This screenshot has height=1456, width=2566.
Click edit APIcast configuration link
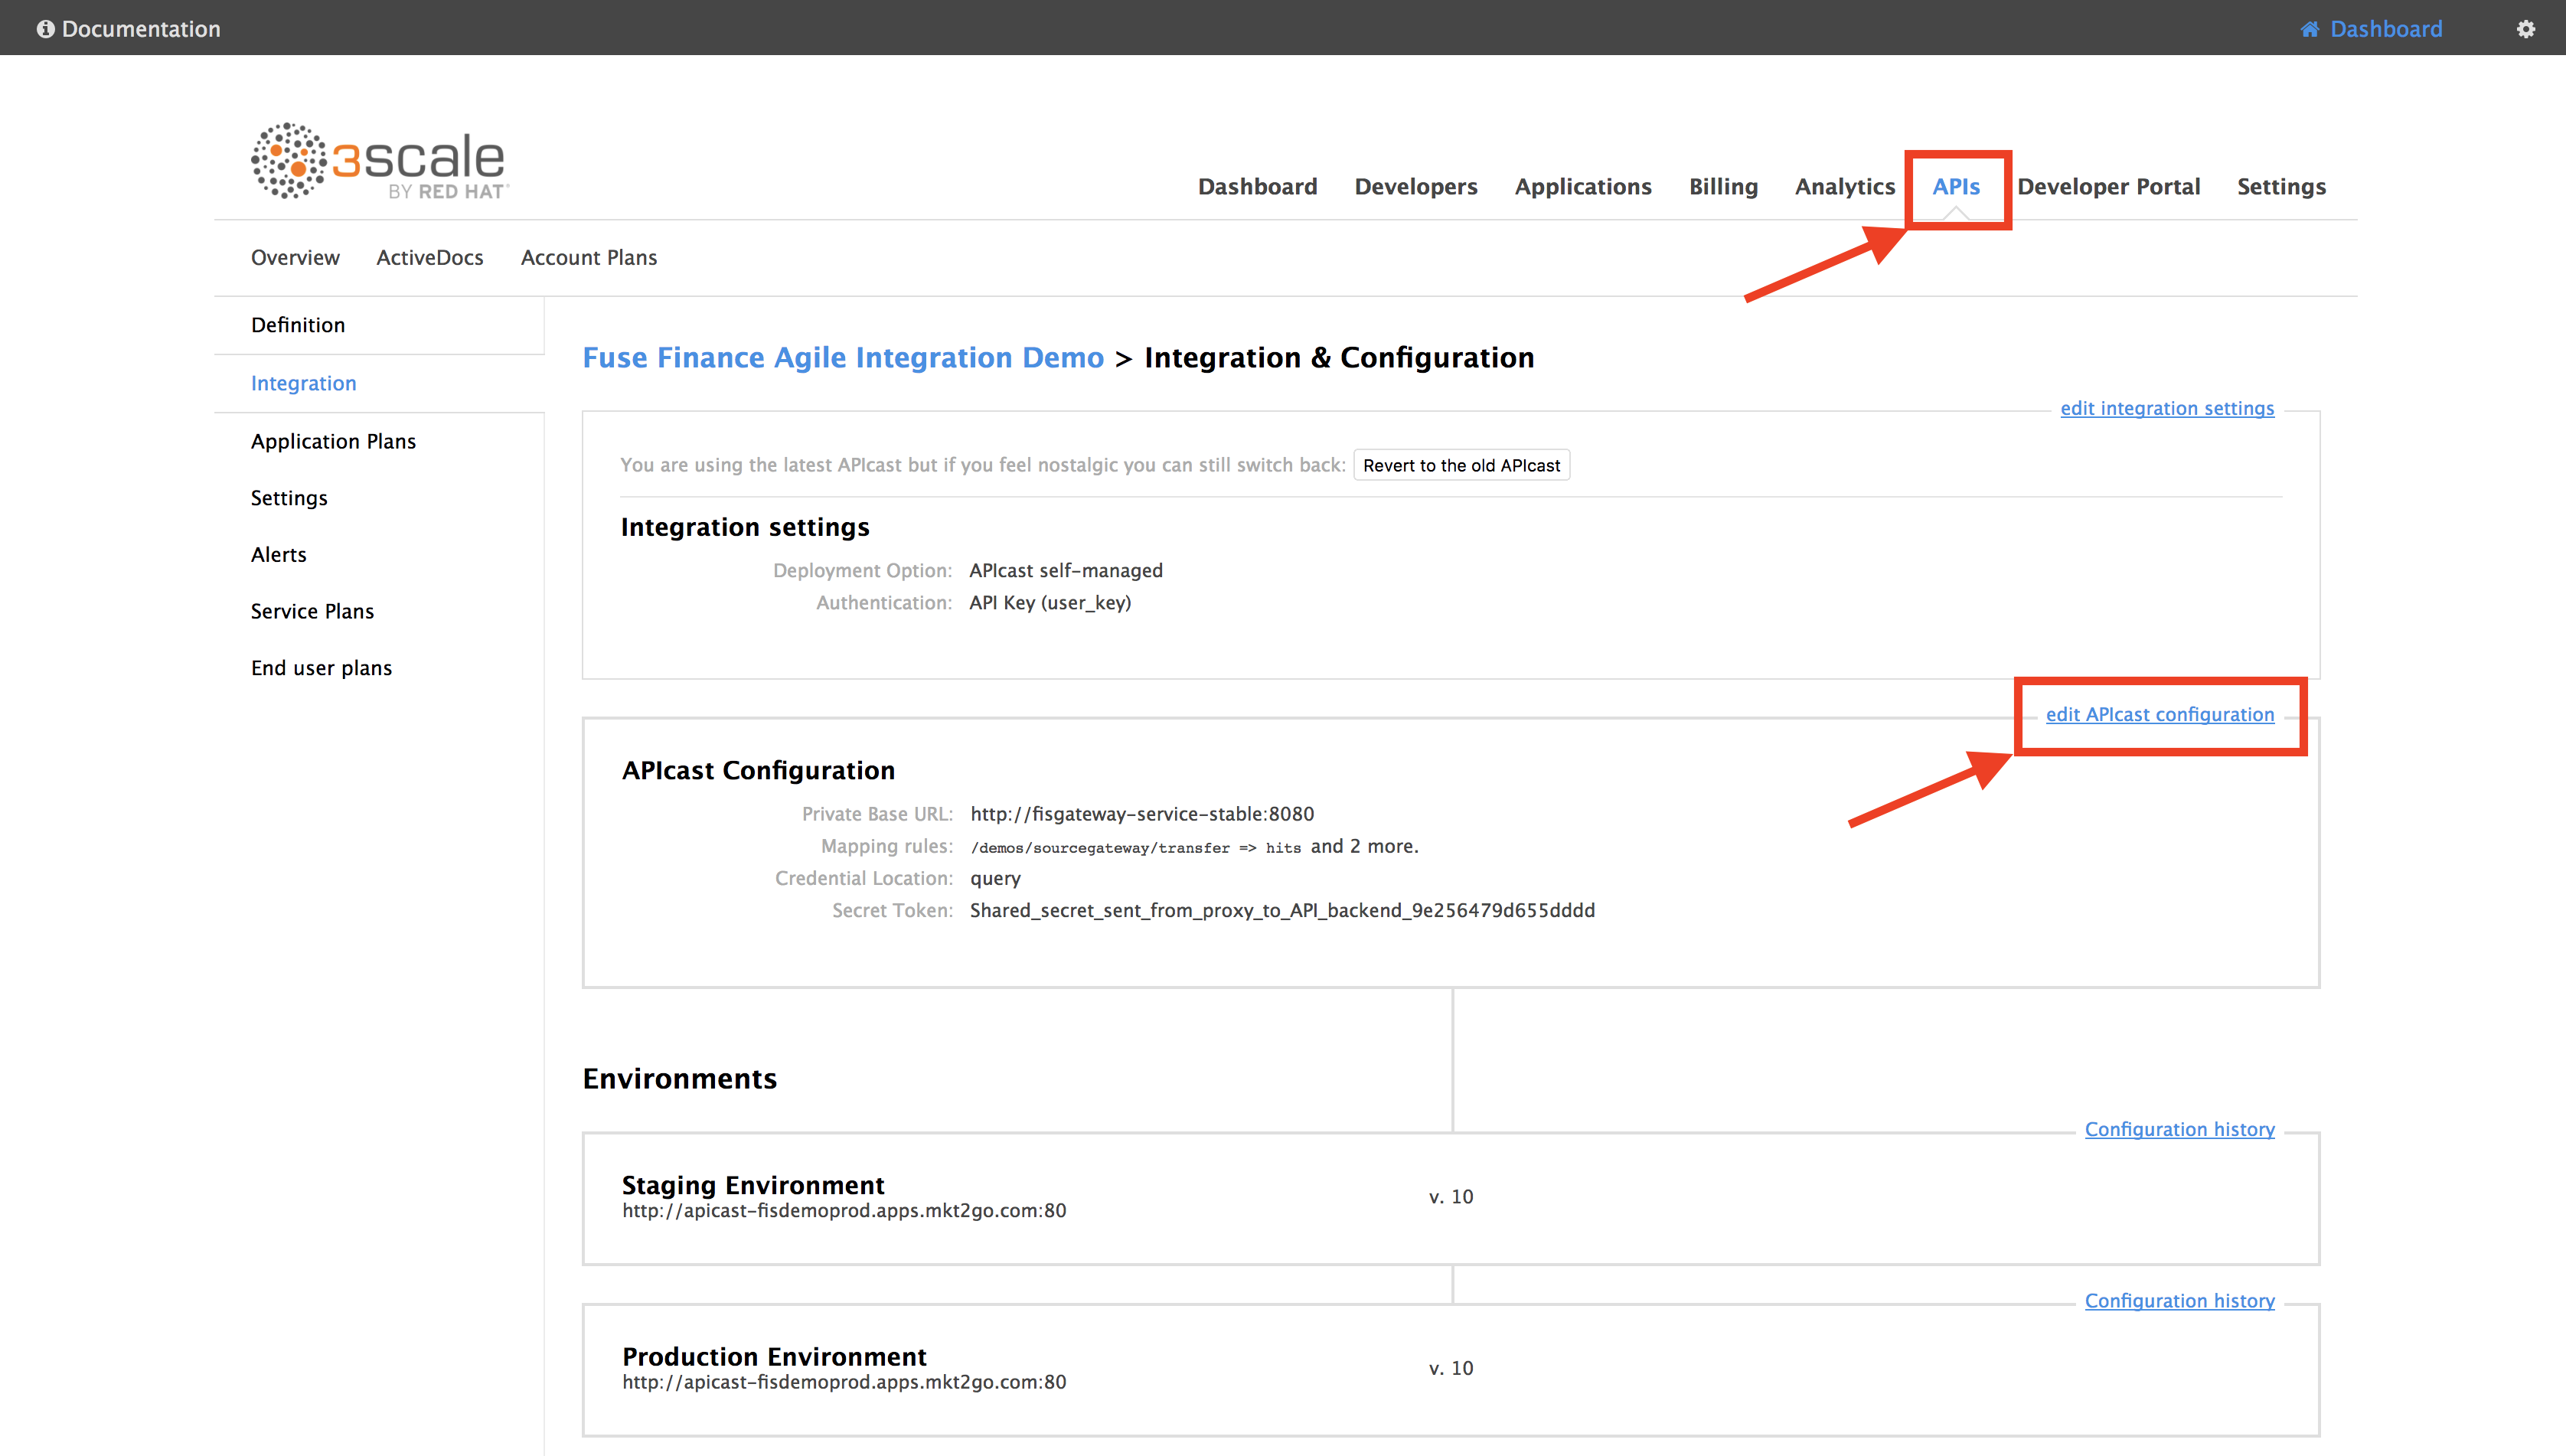[x=2159, y=714]
